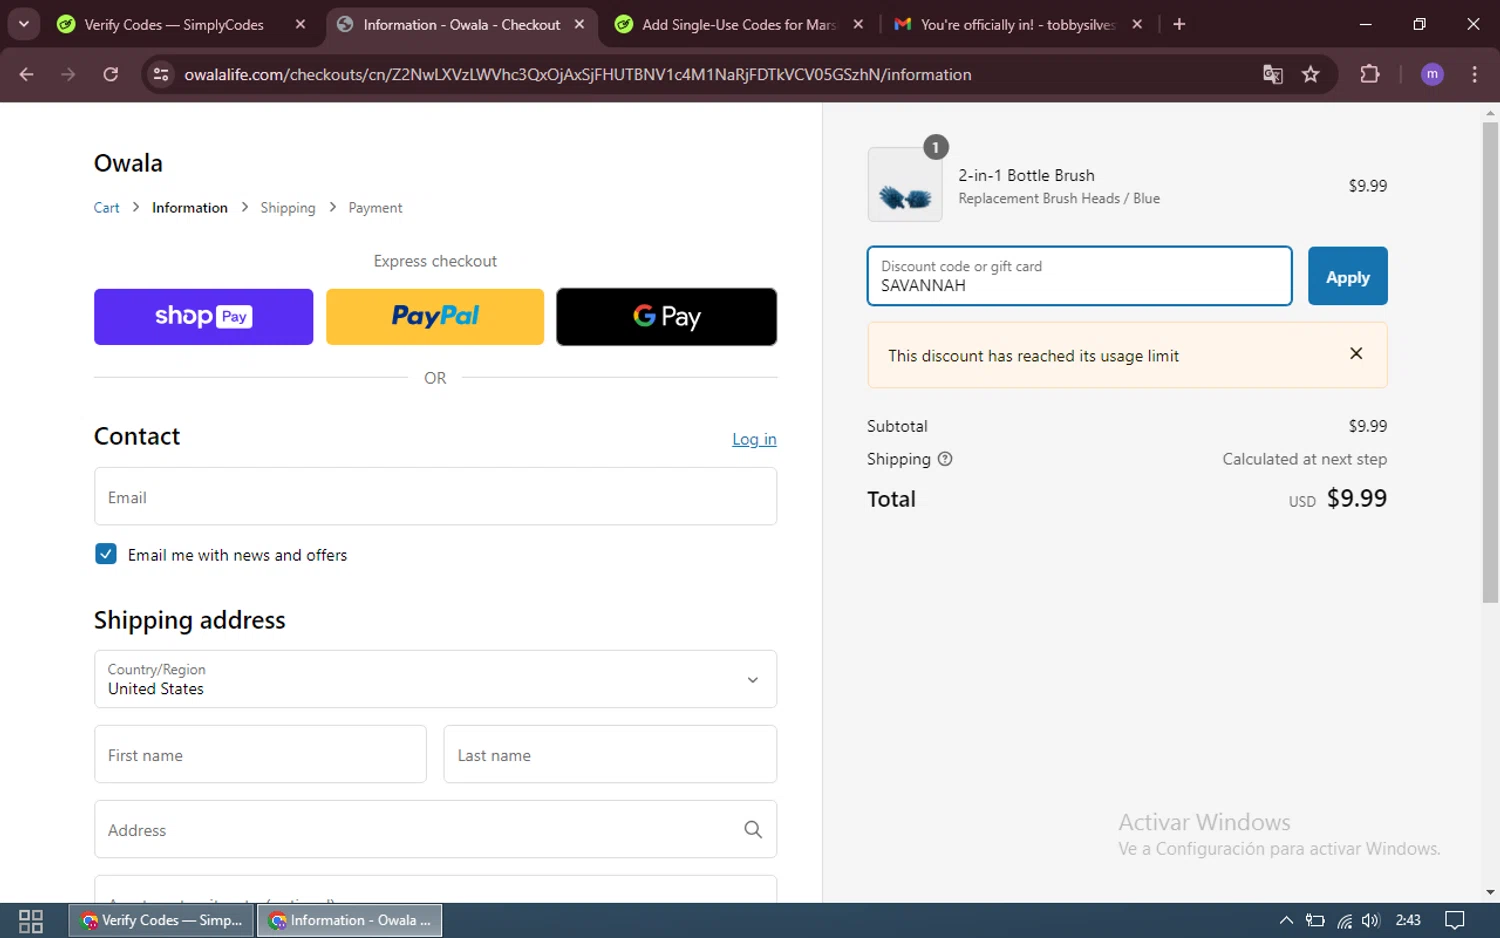This screenshot has width=1500, height=938.
Task: Click the Last name field
Action: 610,755
